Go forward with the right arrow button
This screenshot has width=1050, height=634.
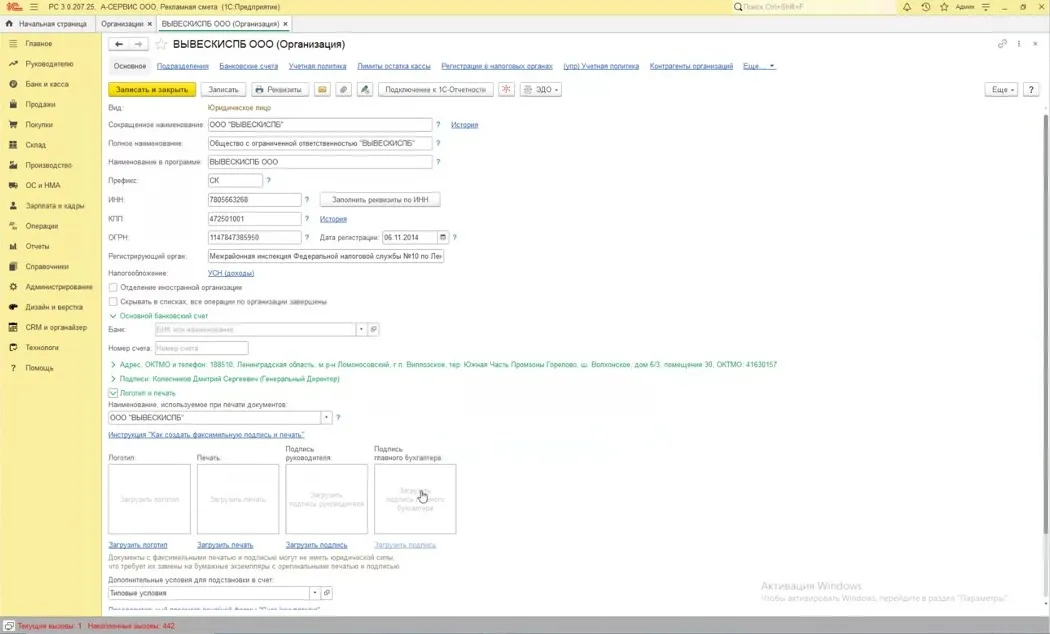coord(138,44)
